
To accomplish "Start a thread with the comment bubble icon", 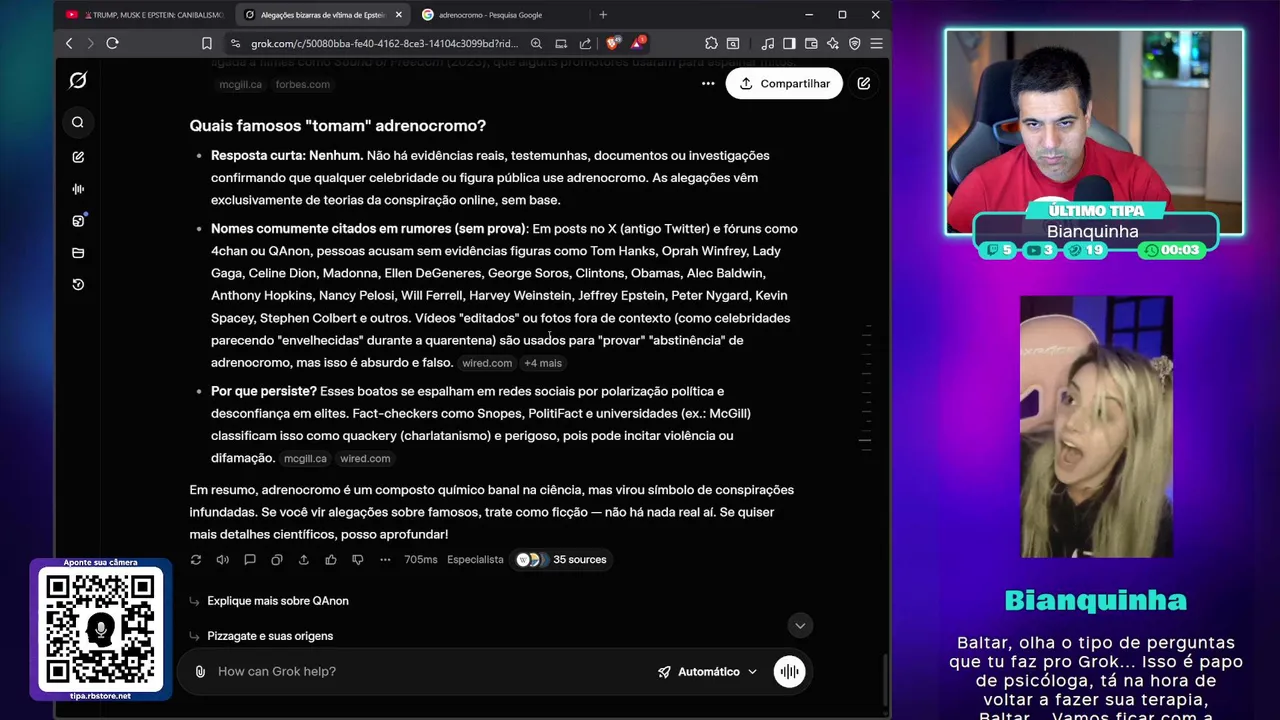I will [x=250, y=560].
